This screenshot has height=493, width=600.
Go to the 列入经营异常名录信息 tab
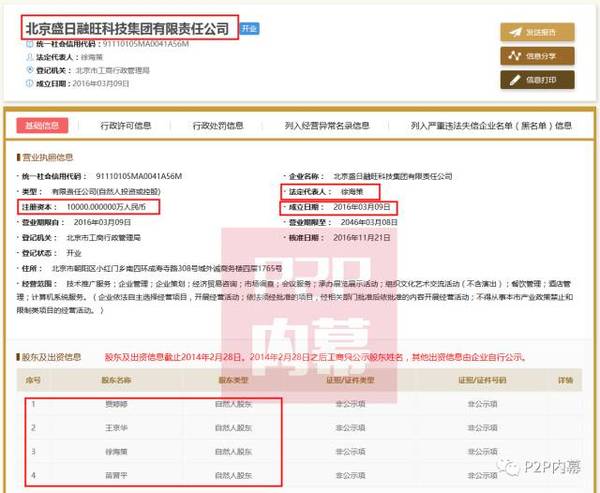point(326,126)
